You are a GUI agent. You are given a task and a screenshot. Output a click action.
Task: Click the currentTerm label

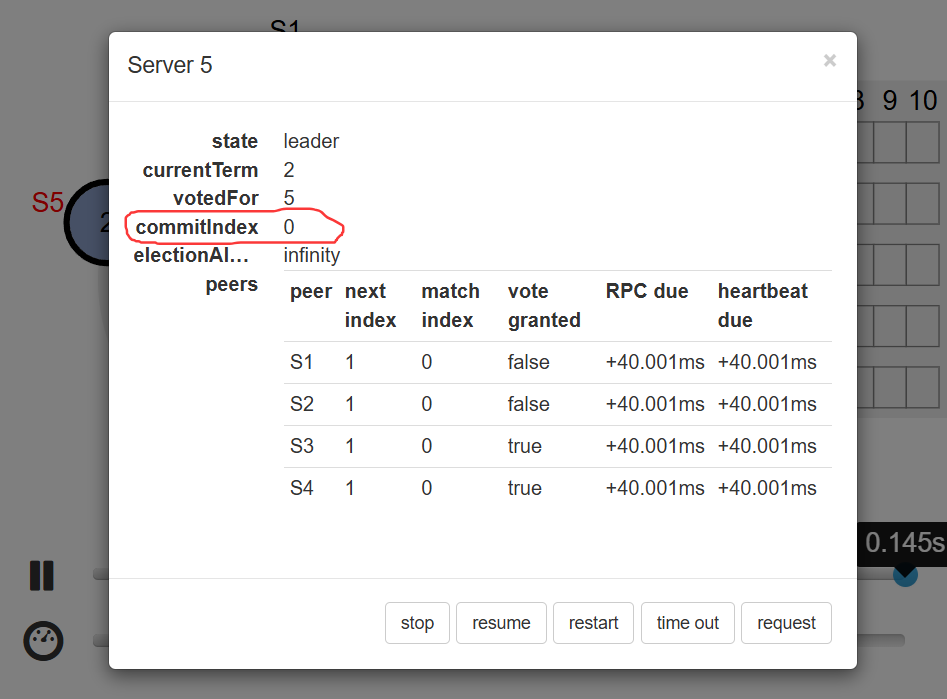[x=200, y=170]
